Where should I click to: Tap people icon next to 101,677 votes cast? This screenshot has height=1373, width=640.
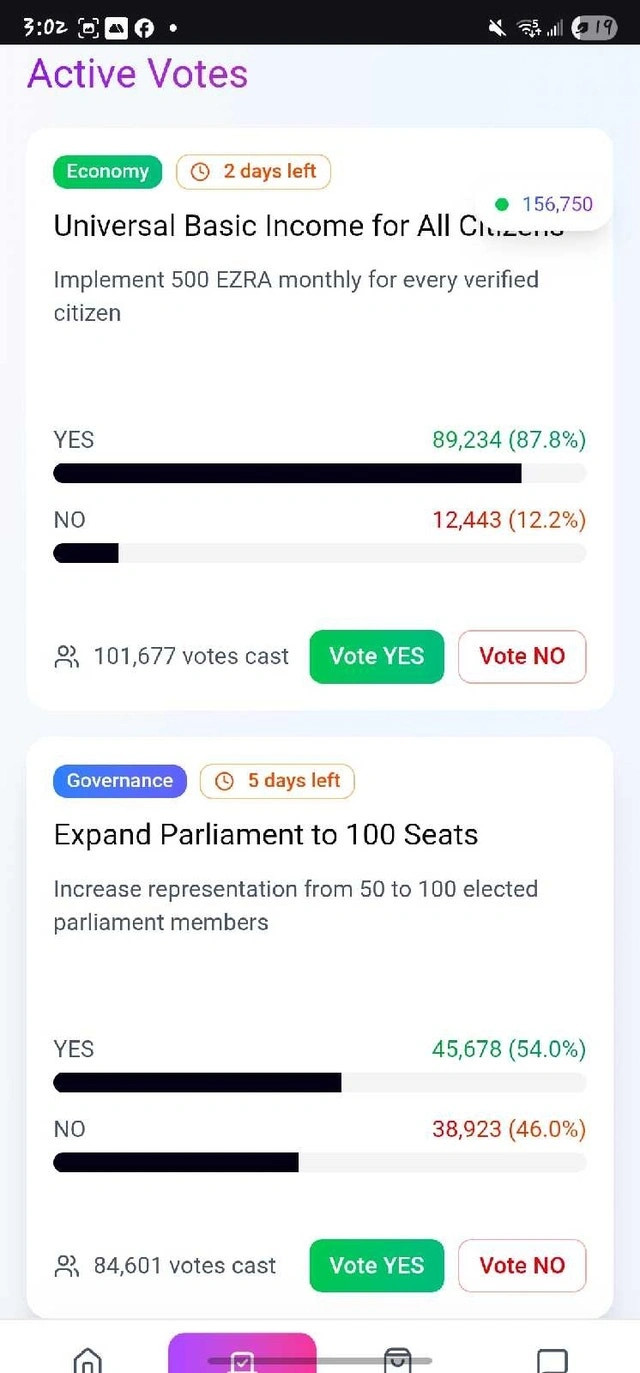67,657
